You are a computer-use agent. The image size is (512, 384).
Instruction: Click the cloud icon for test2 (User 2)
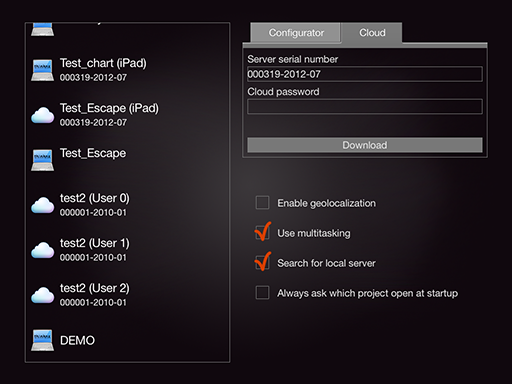click(x=42, y=295)
